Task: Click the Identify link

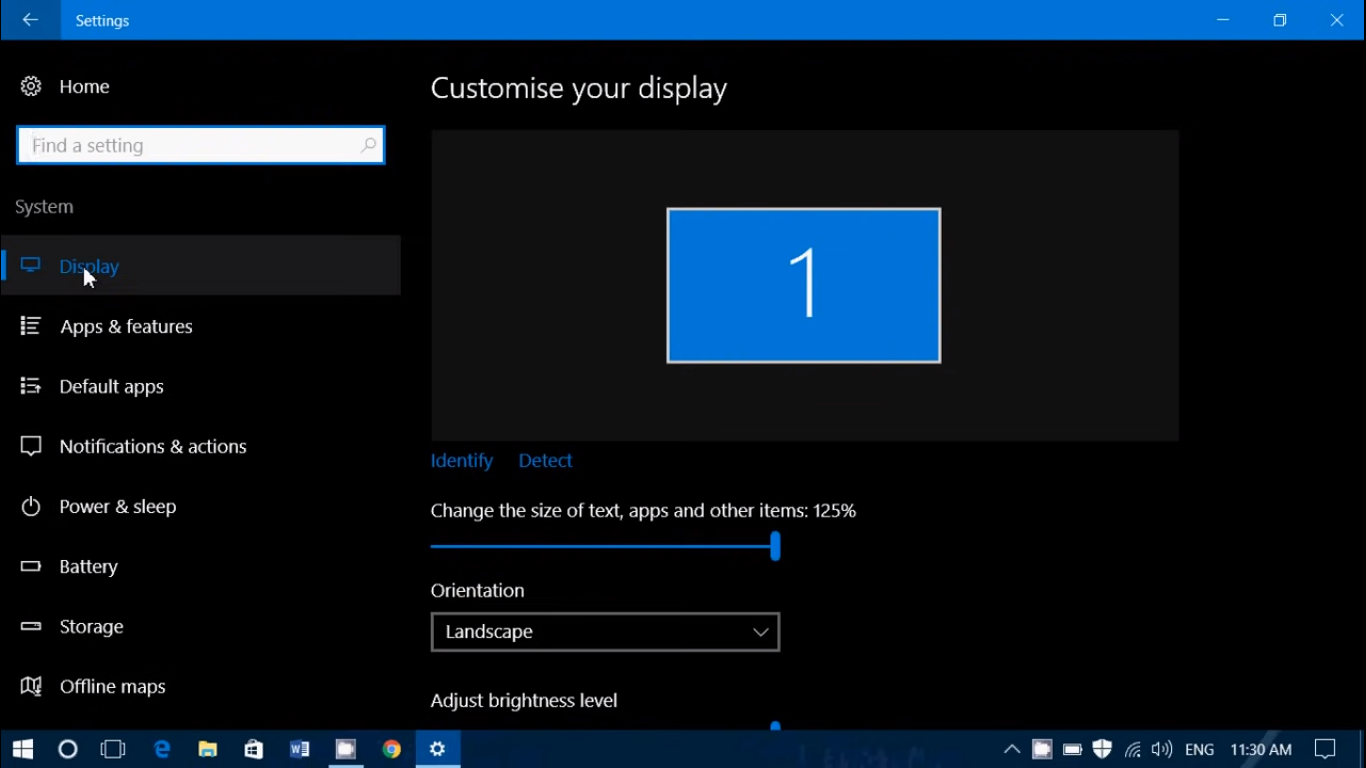Action: [461, 461]
